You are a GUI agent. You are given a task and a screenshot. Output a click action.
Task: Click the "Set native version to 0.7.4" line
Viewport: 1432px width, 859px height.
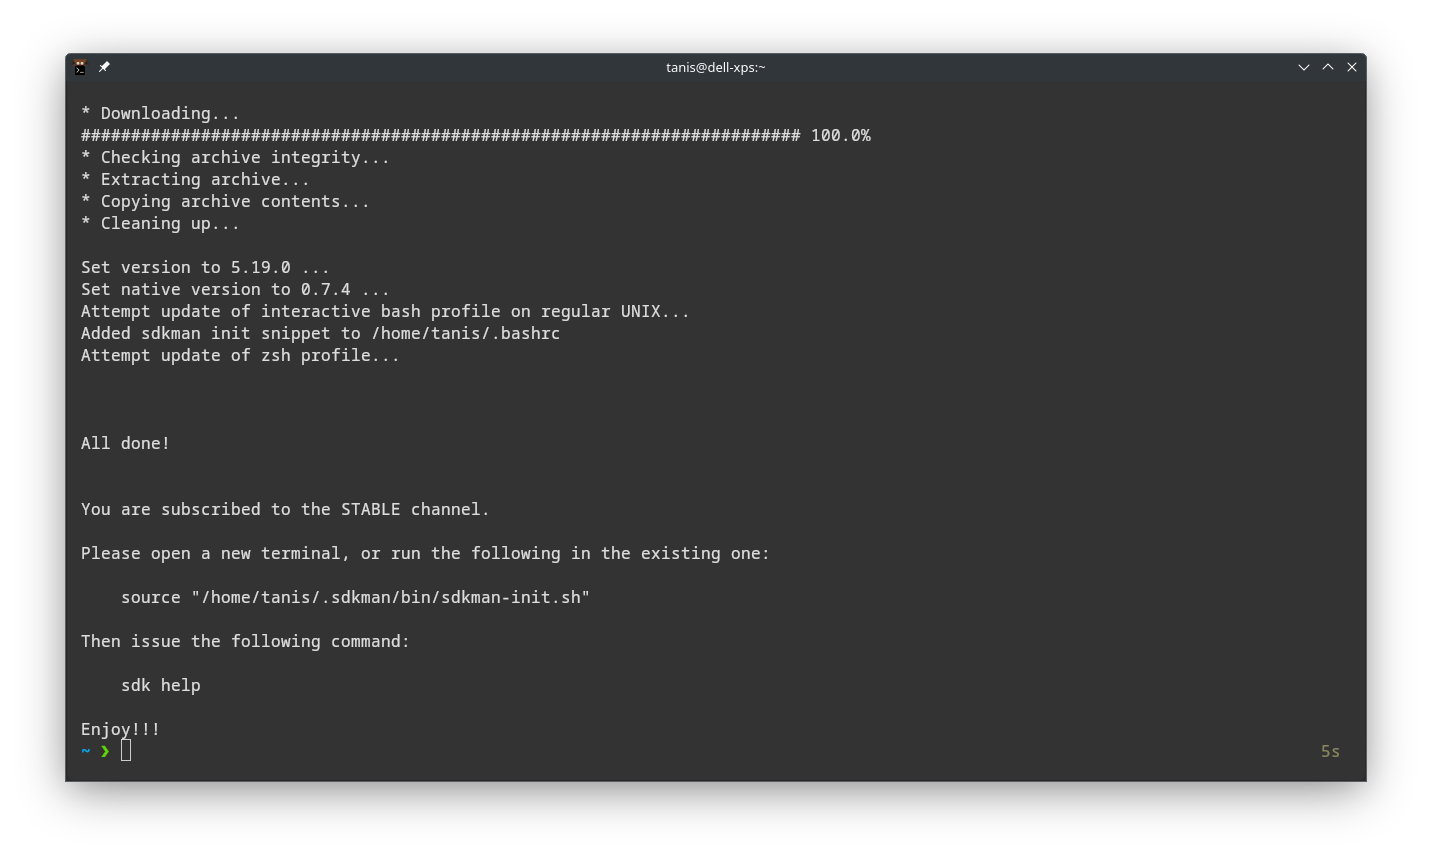pyautogui.click(x=235, y=289)
